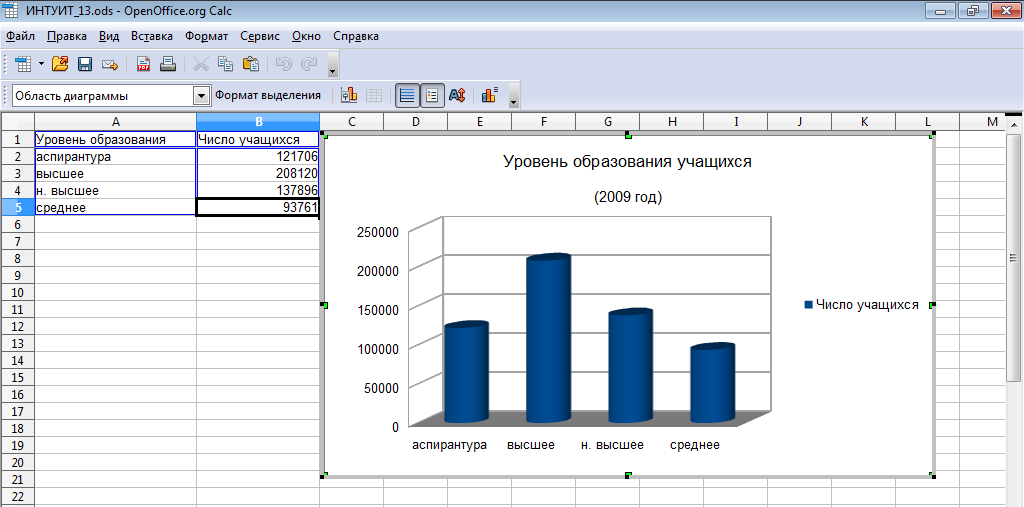
Task: Click cell Уровень образования
Action: 116,139
